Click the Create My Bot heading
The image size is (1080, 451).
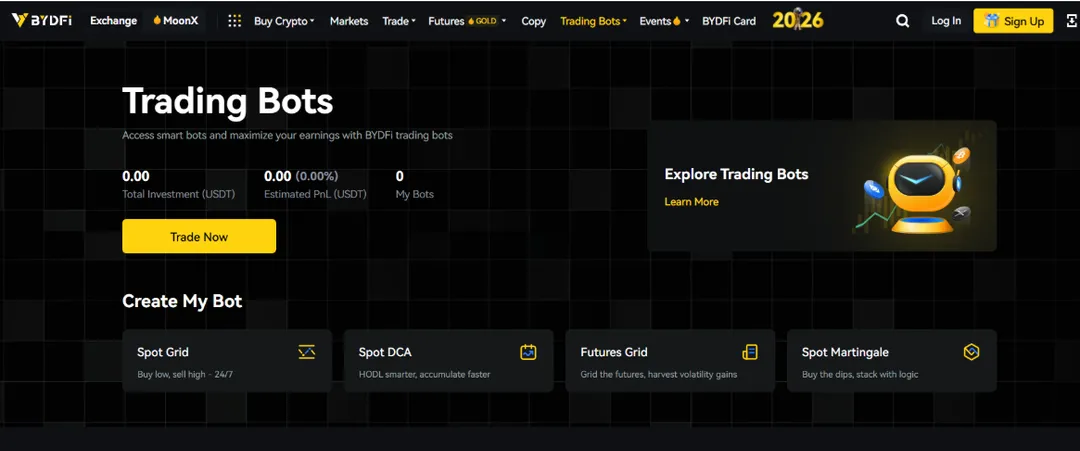(x=182, y=302)
